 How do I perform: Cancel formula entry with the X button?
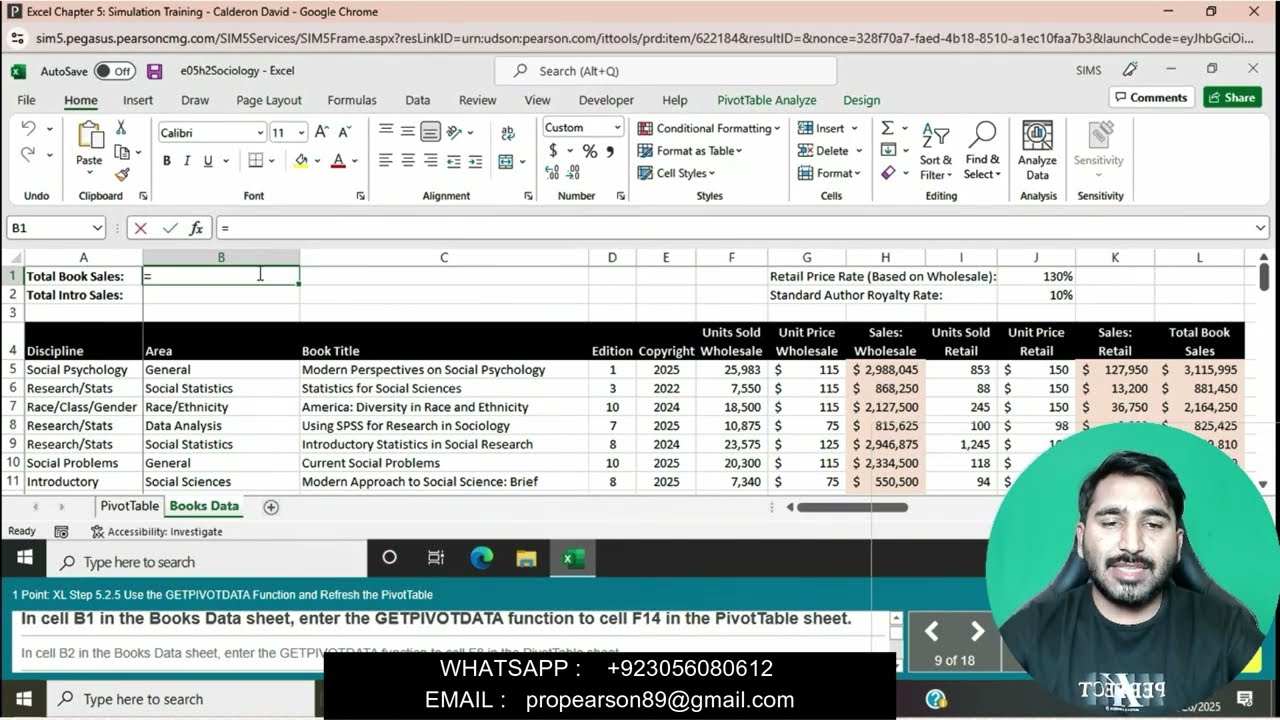141,228
